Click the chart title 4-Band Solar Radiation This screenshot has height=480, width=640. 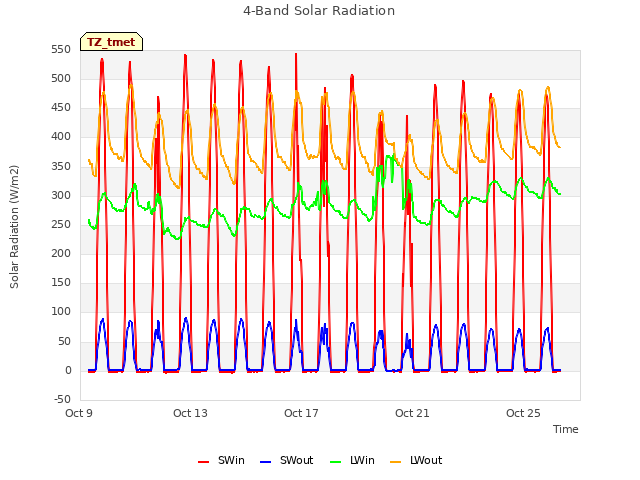[319, 11]
